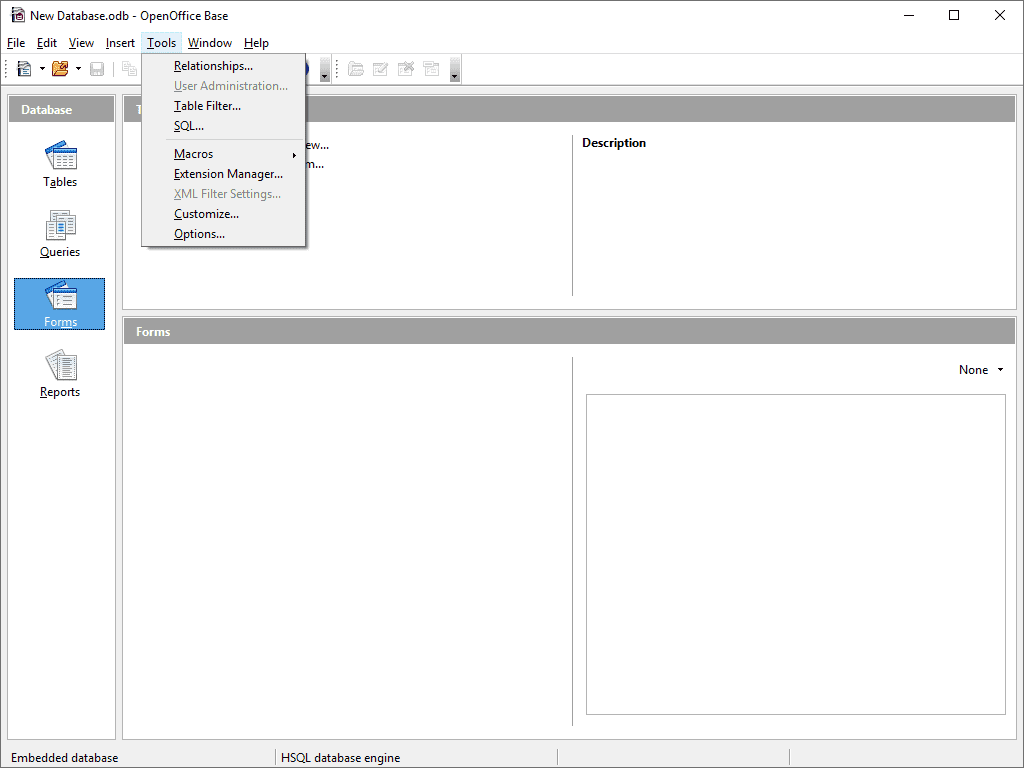Screen dimensions: 1024x768
Task: Open the Edit menu
Action: (x=46, y=43)
